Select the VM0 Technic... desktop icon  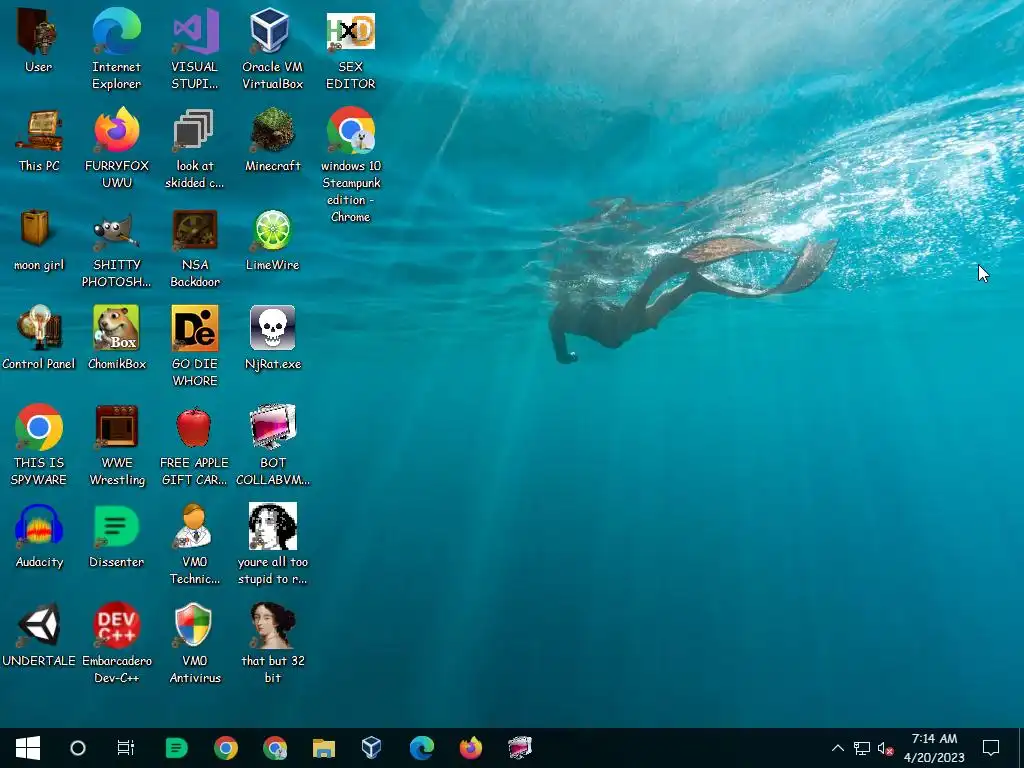point(195,544)
